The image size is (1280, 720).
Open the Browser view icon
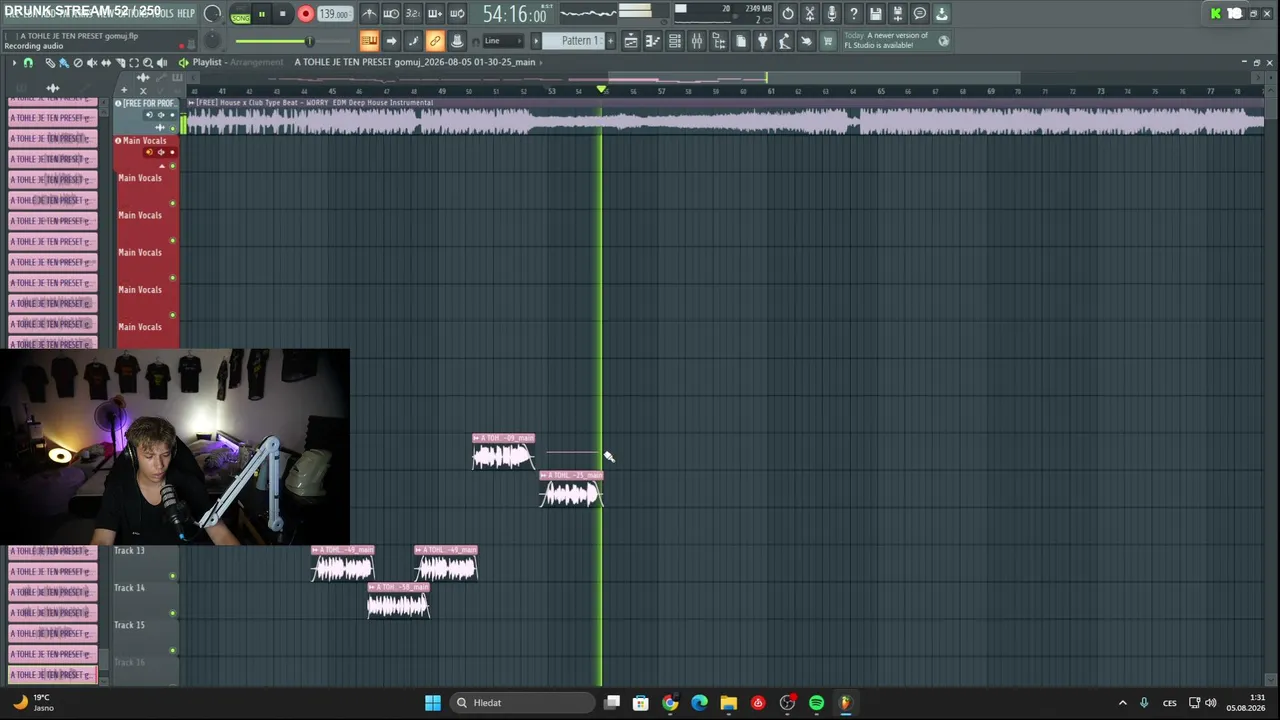click(x=719, y=41)
